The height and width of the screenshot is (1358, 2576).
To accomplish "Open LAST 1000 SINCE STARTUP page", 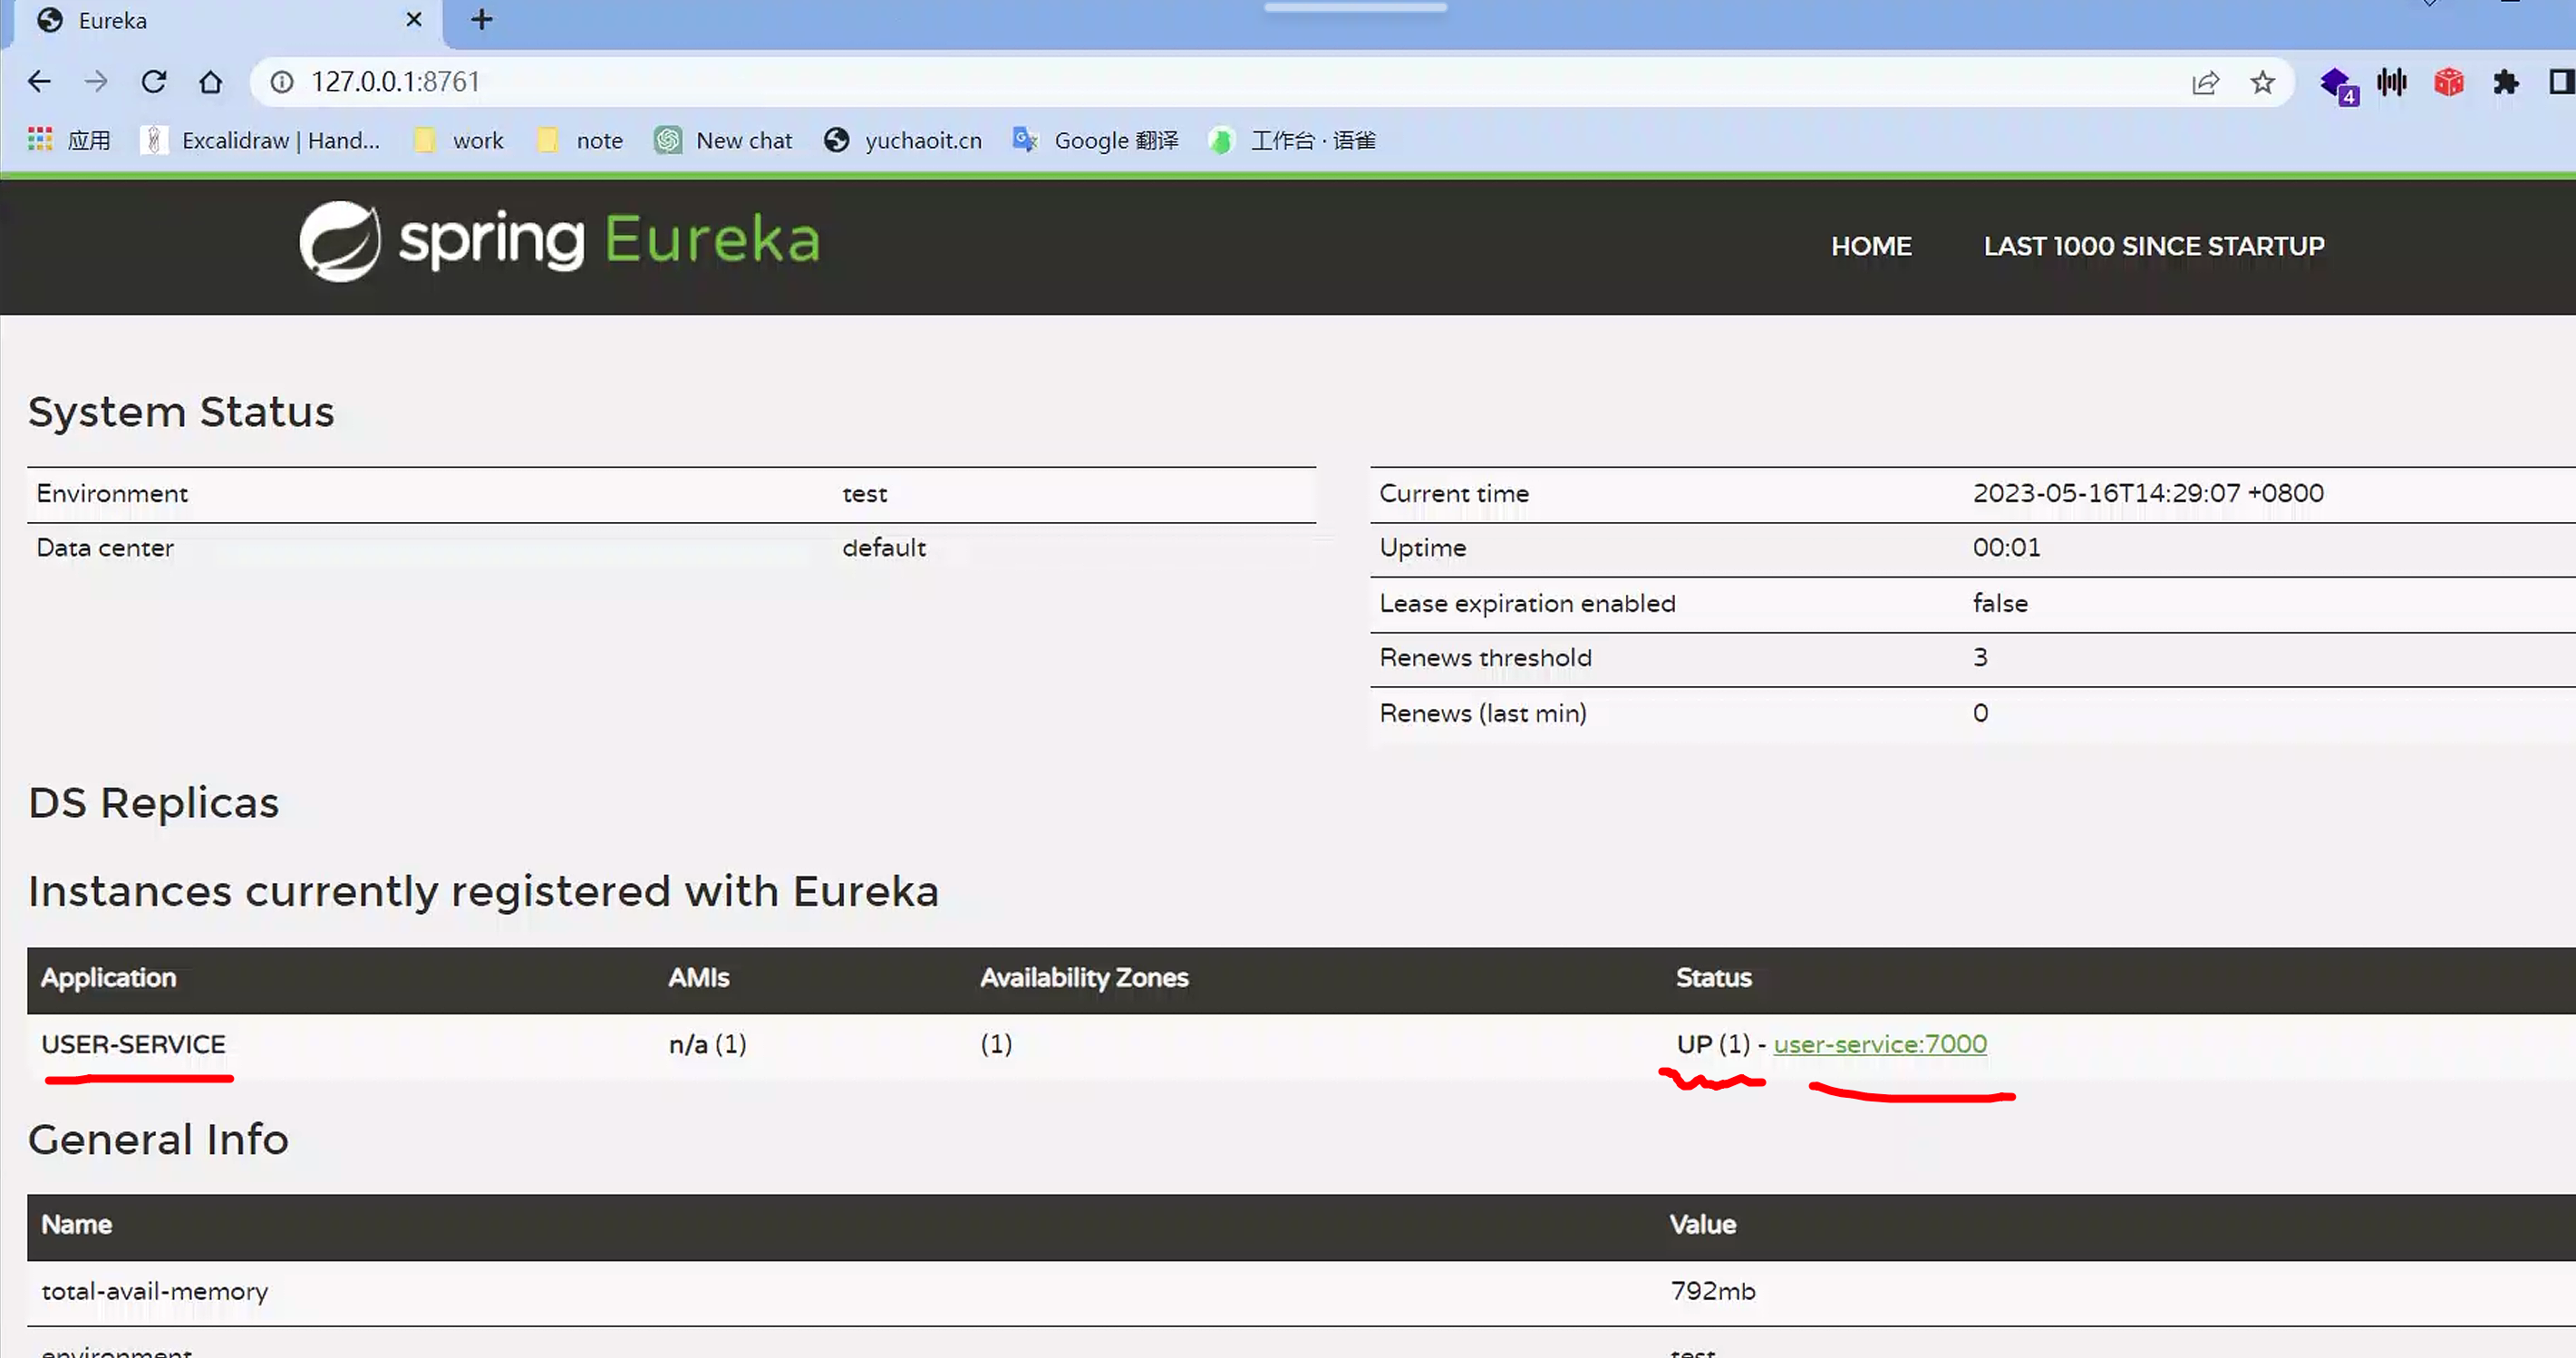I will [x=2153, y=246].
